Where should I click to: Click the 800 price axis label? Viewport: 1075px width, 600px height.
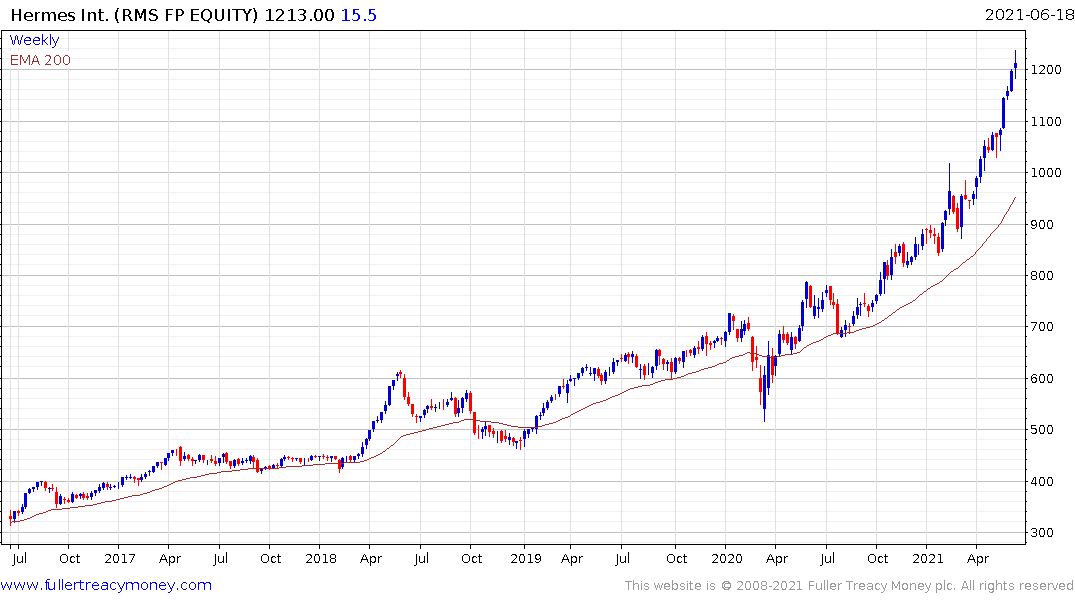click(1042, 276)
